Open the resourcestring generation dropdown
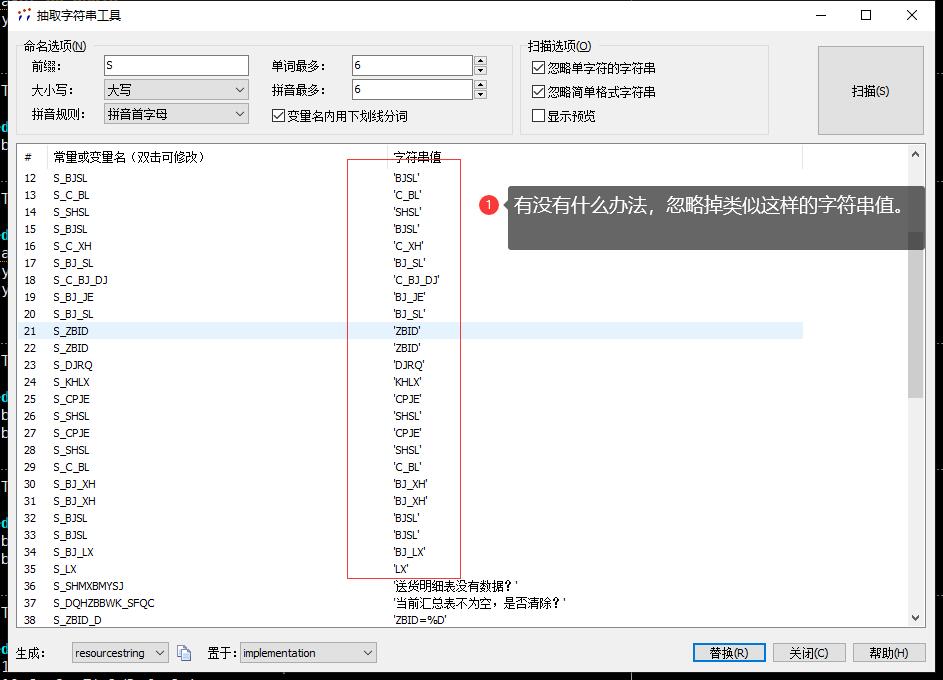Image resolution: width=943 pixels, height=680 pixels. (x=121, y=653)
